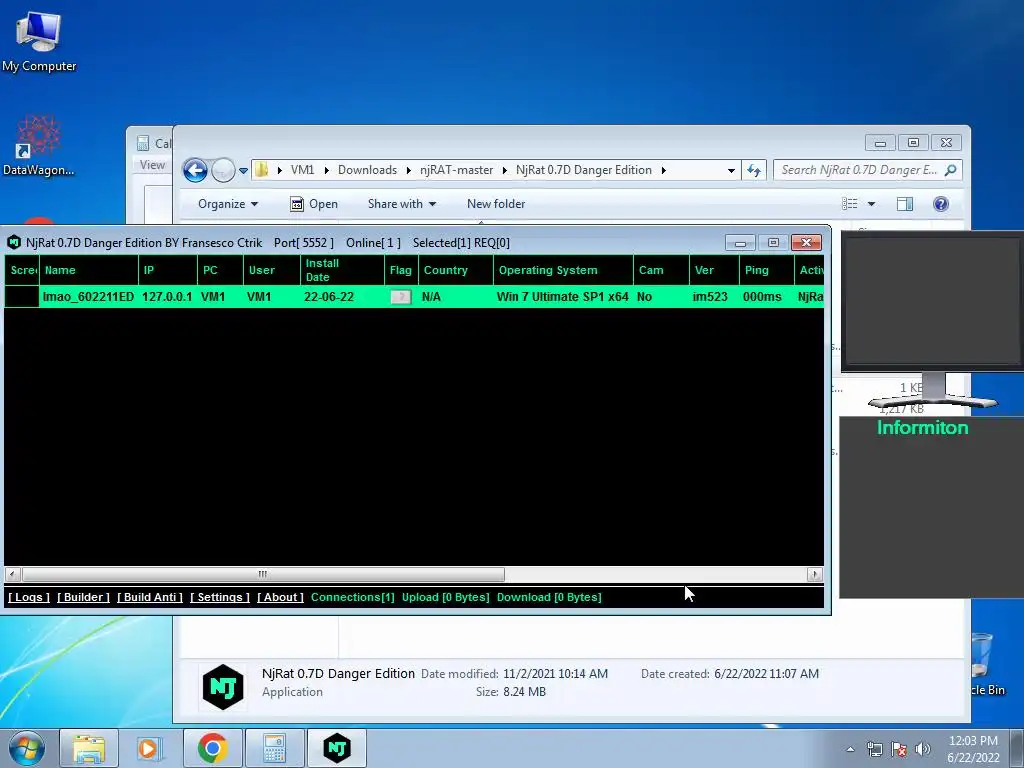
Task: Click the Cam column header
Action: pyautogui.click(x=661, y=270)
